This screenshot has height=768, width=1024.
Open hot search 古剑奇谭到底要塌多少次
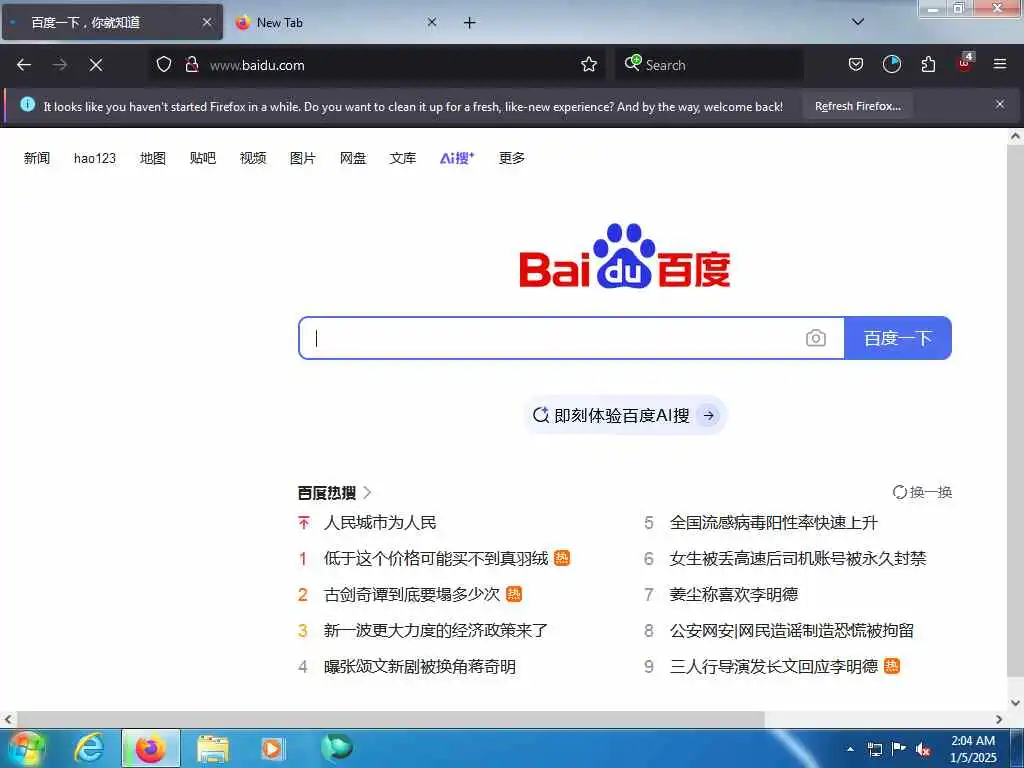[x=411, y=594]
